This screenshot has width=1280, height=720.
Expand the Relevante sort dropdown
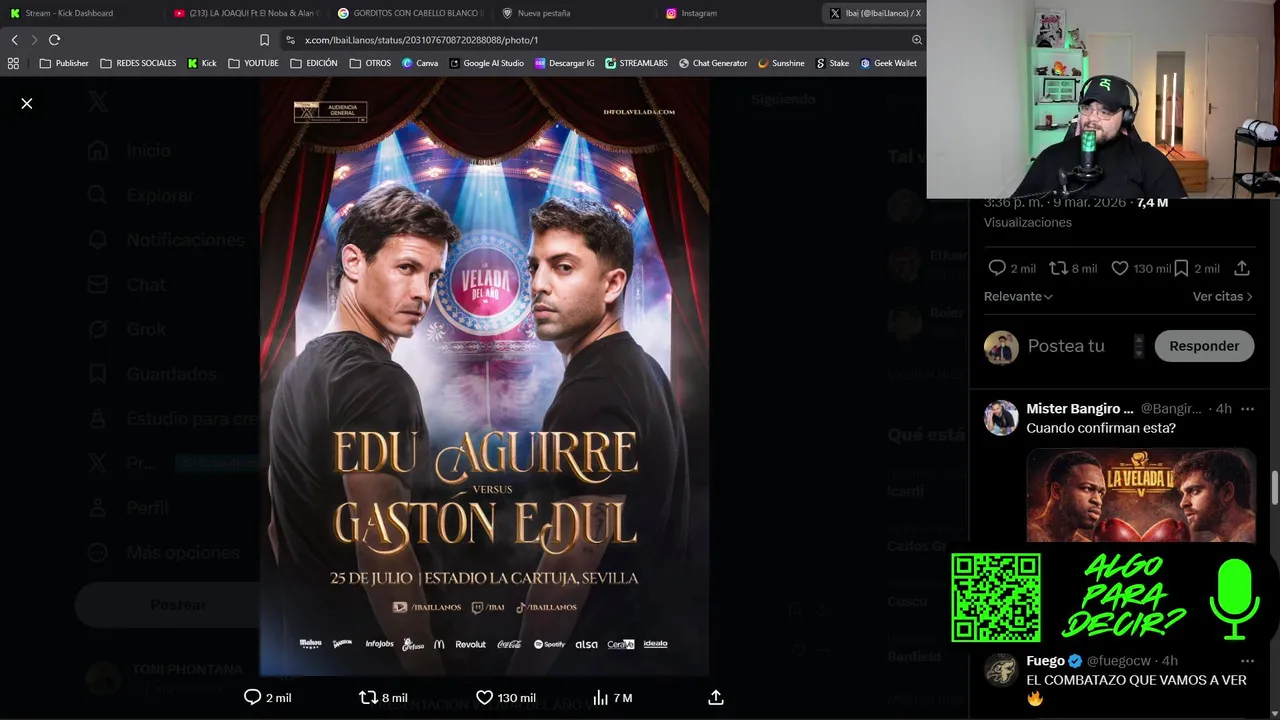point(1018,296)
